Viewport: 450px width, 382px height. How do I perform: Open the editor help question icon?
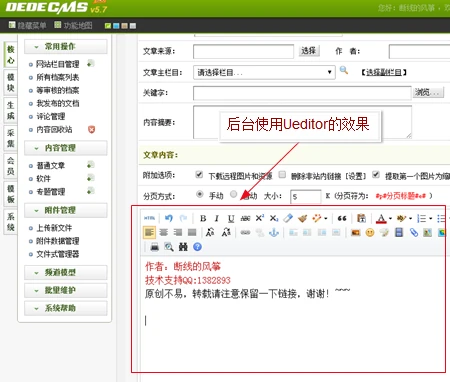pos(197,247)
